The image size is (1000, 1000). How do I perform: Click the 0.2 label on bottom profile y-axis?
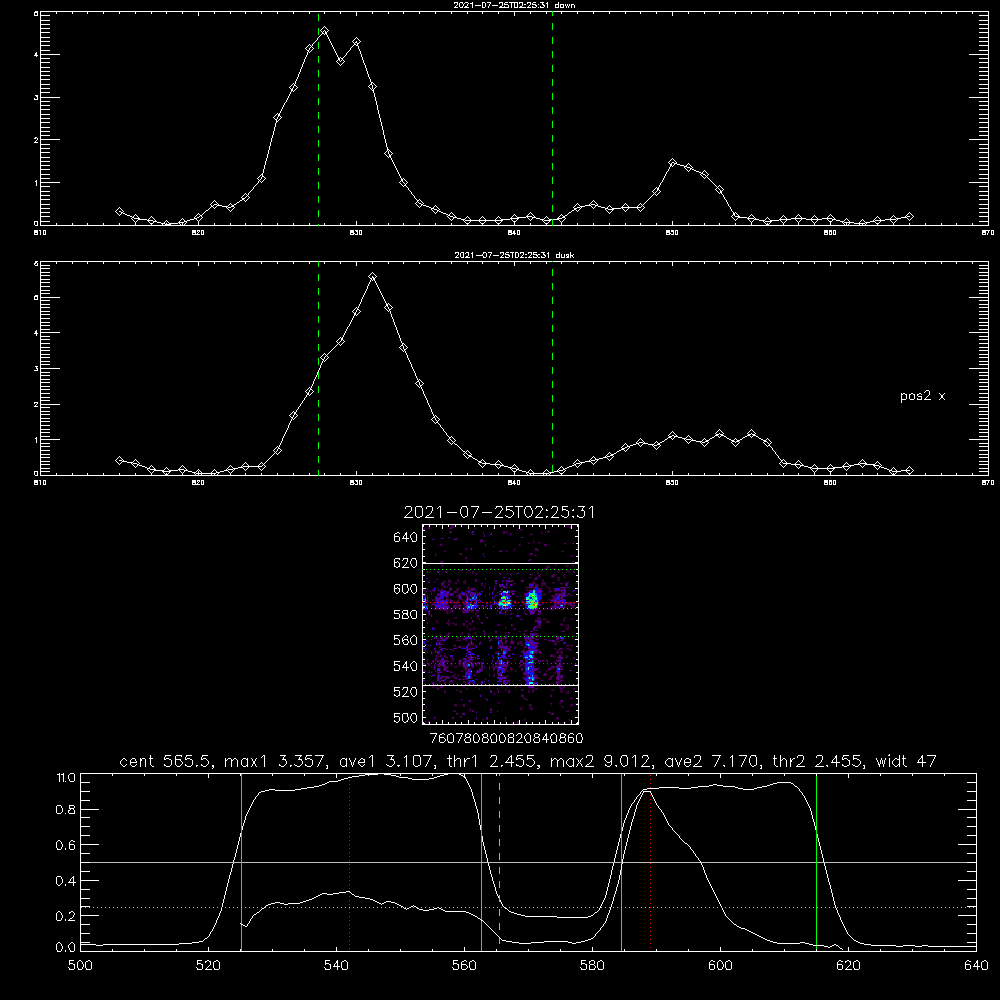[x=66, y=916]
